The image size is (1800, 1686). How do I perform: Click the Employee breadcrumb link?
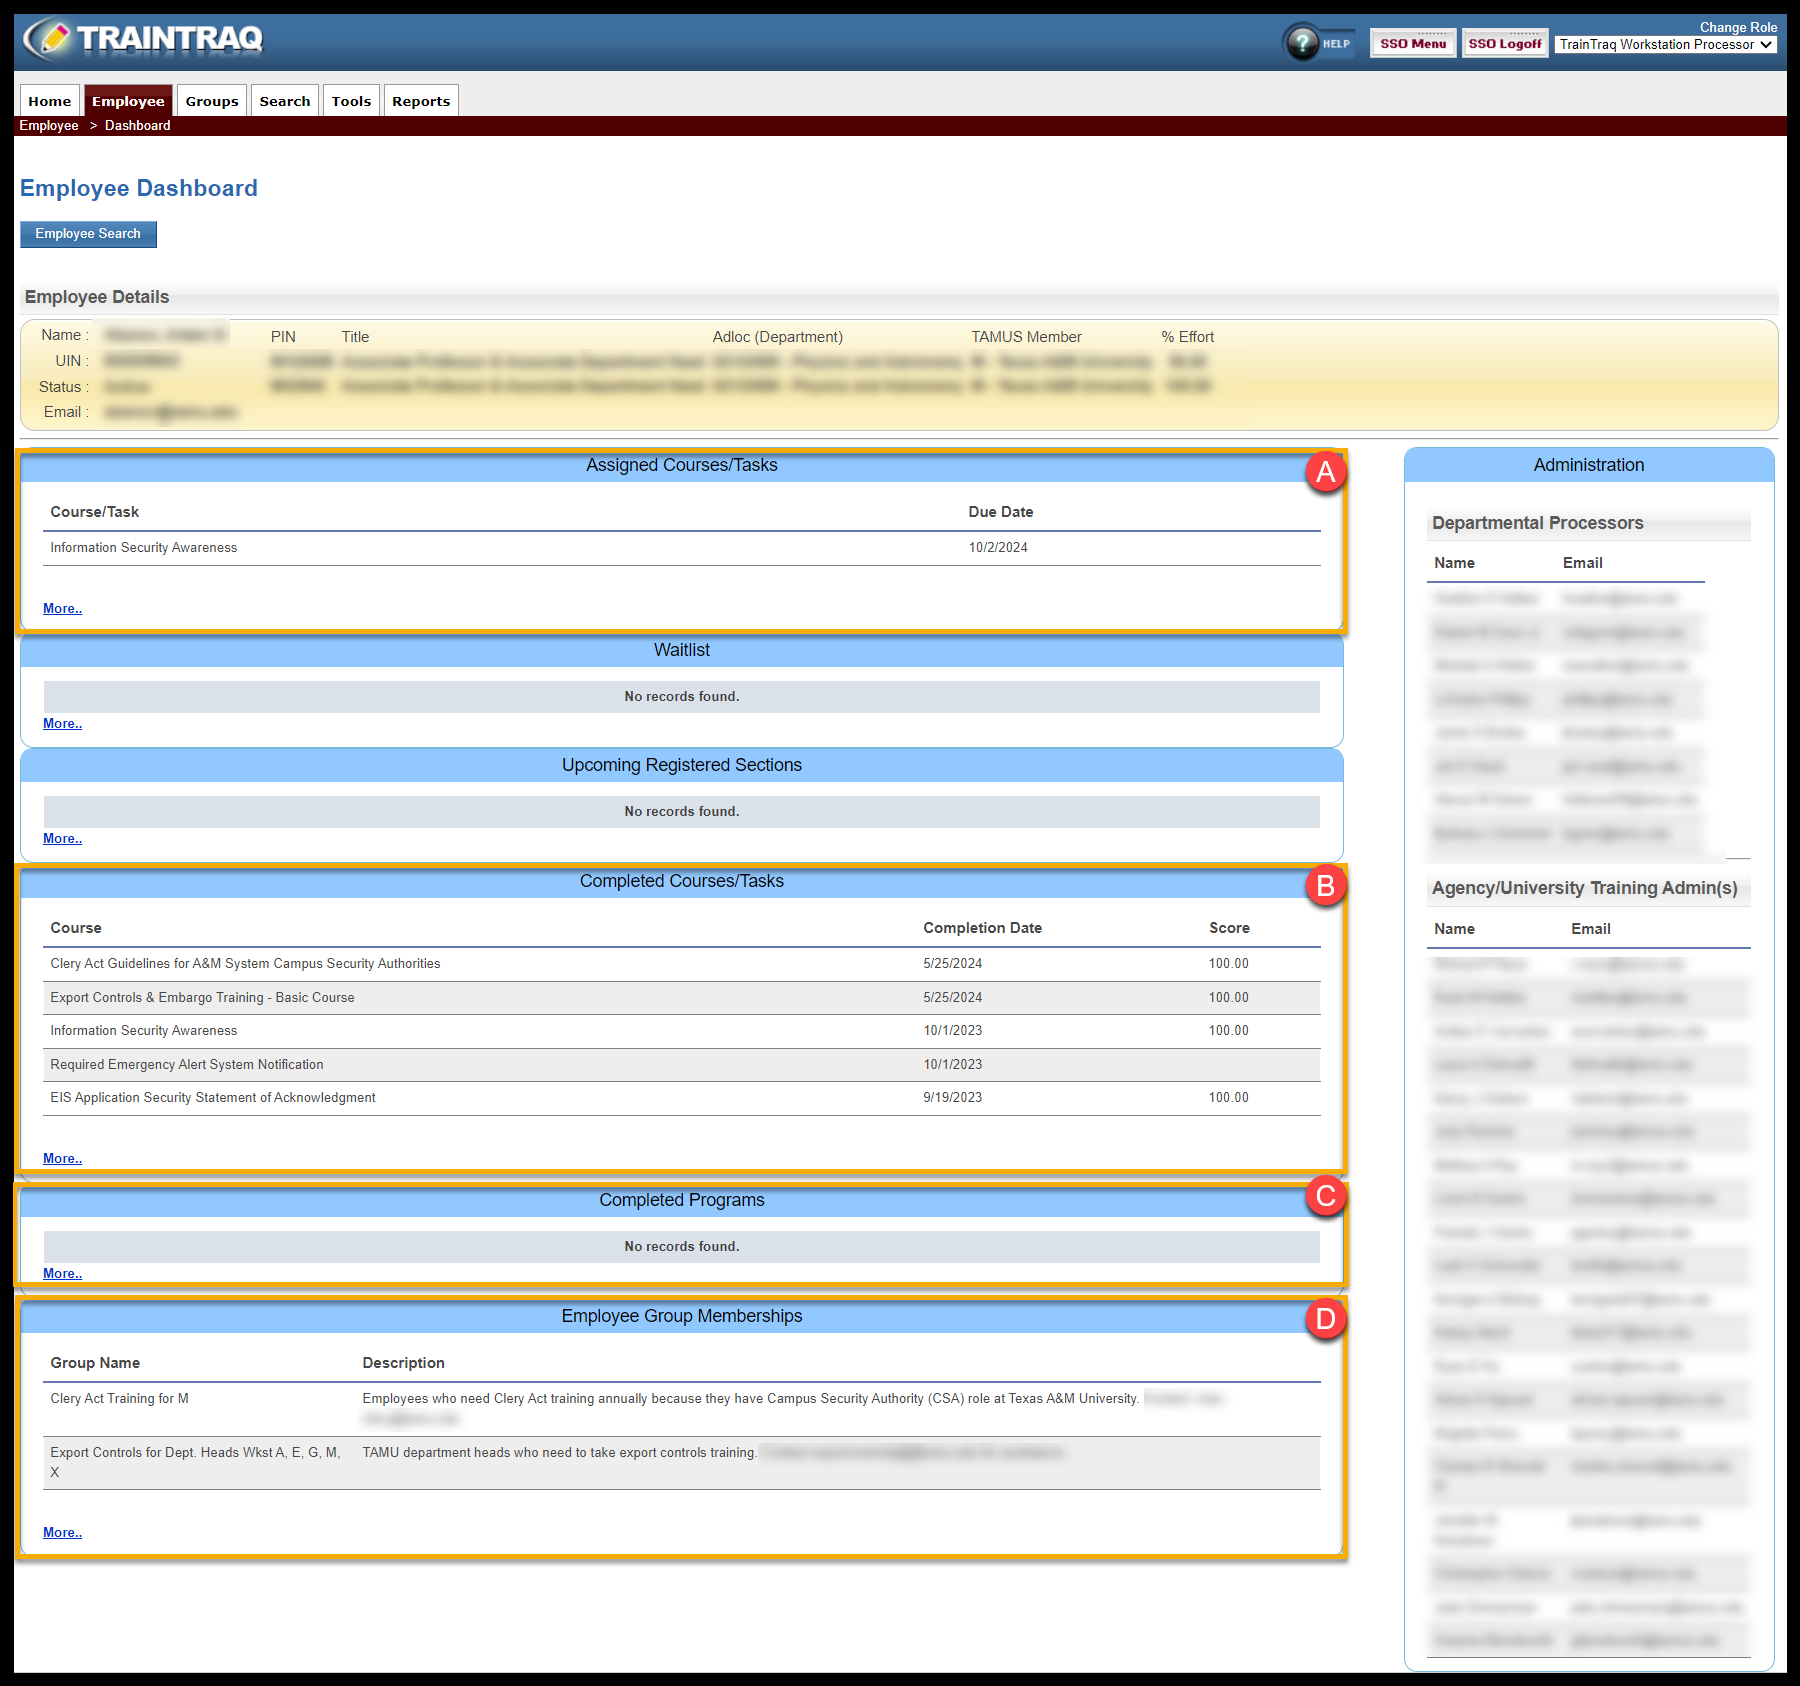click(49, 126)
